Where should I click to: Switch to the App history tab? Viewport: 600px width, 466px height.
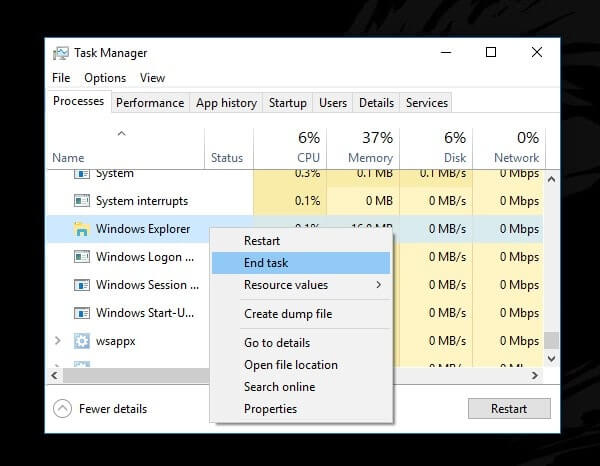point(226,103)
